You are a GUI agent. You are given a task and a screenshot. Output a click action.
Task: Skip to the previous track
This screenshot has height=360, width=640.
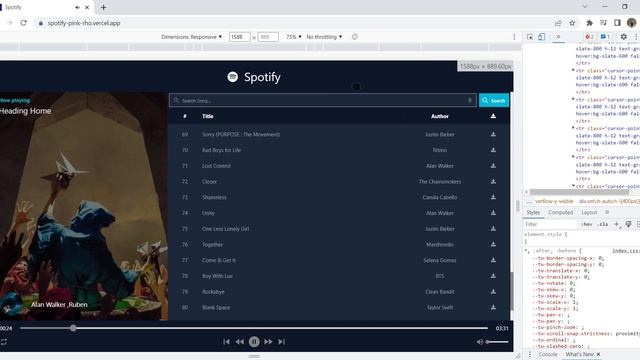[226, 342]
